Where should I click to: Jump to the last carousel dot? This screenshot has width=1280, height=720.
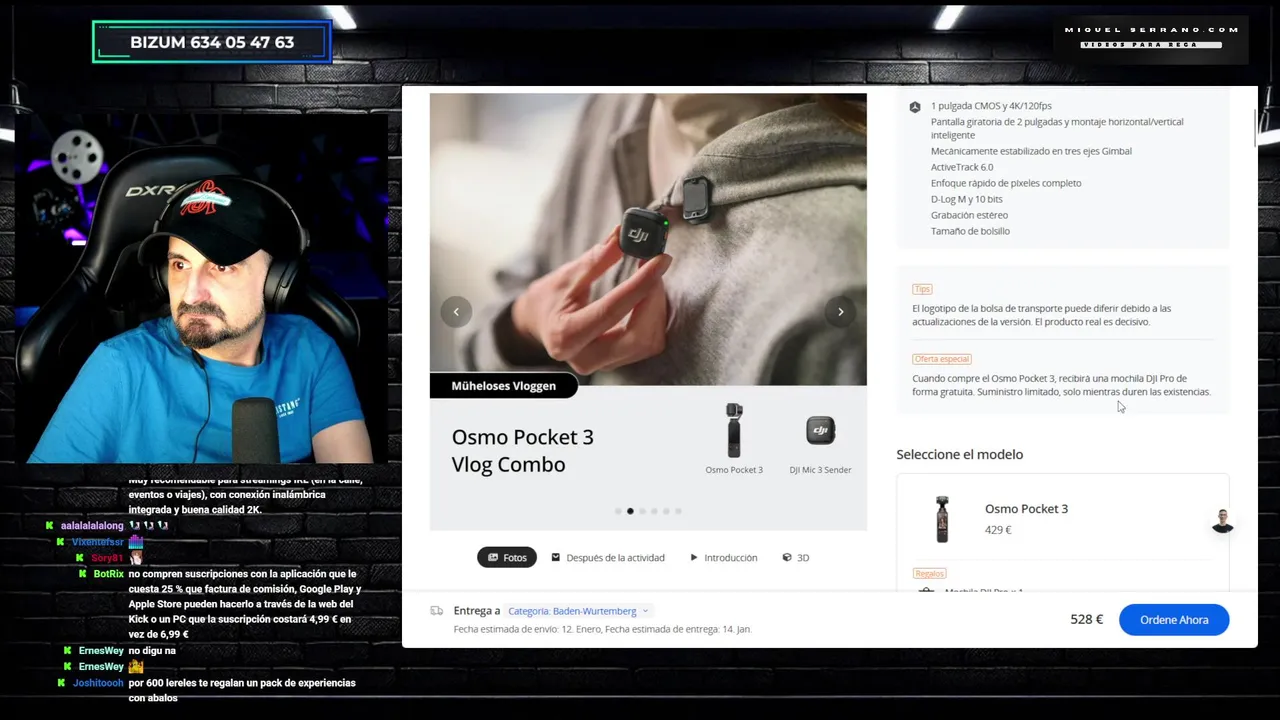(678, 511)
